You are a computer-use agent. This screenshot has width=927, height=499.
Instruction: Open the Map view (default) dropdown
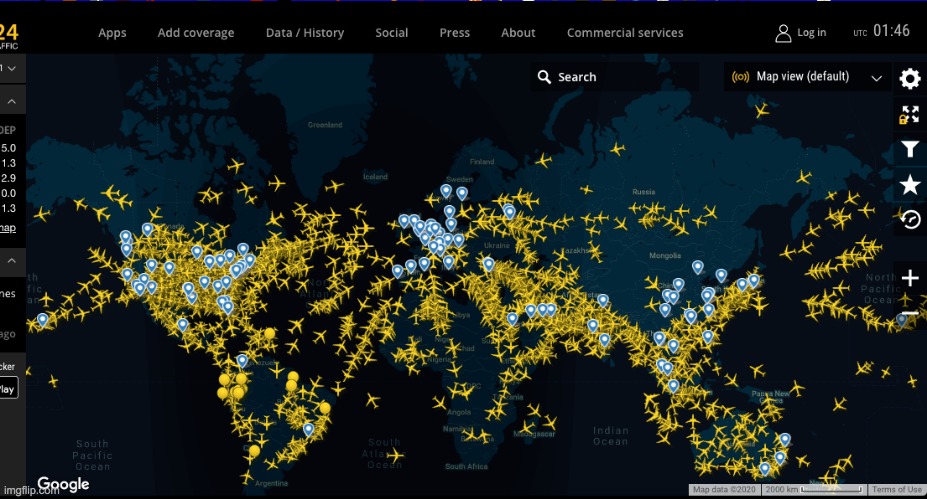807,77
